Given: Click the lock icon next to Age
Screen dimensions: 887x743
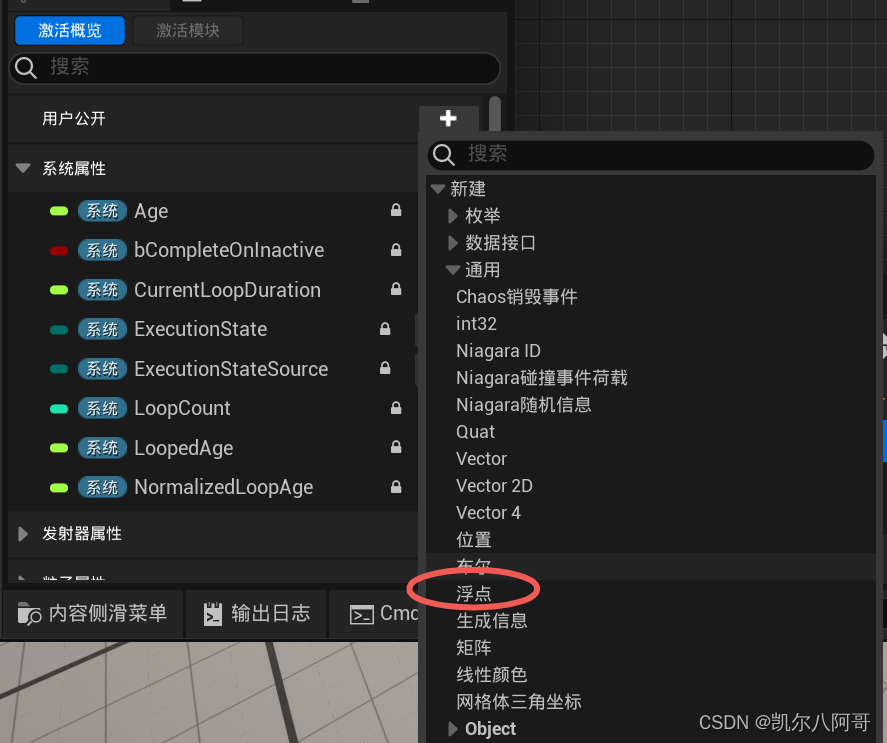Looking at the screenshot, I should click(396, 211).
